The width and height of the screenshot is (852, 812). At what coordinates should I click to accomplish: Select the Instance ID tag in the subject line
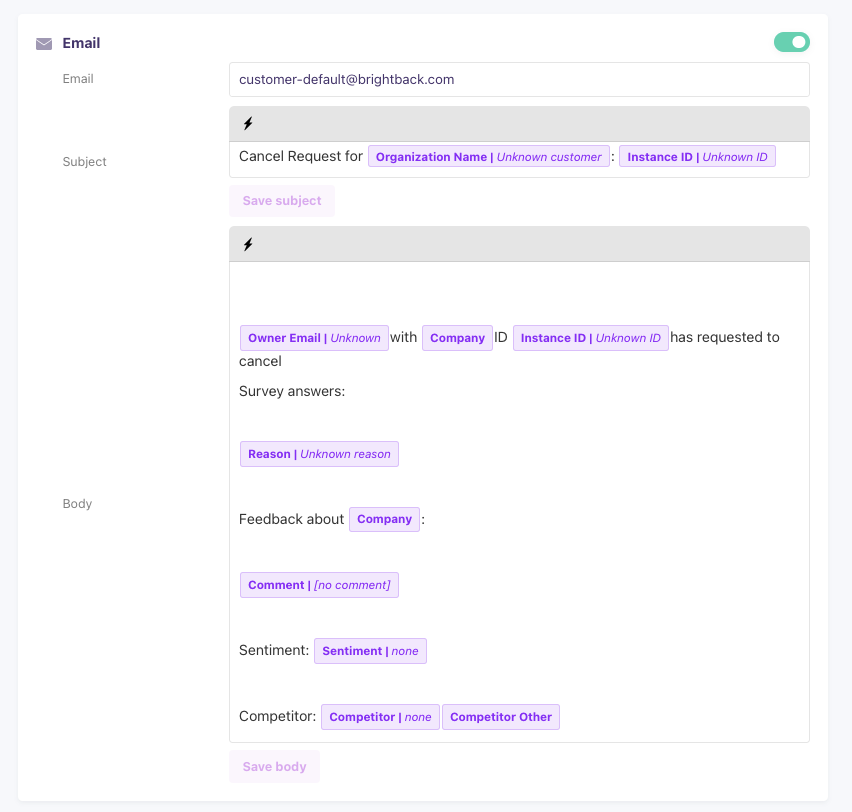(697, 156)
